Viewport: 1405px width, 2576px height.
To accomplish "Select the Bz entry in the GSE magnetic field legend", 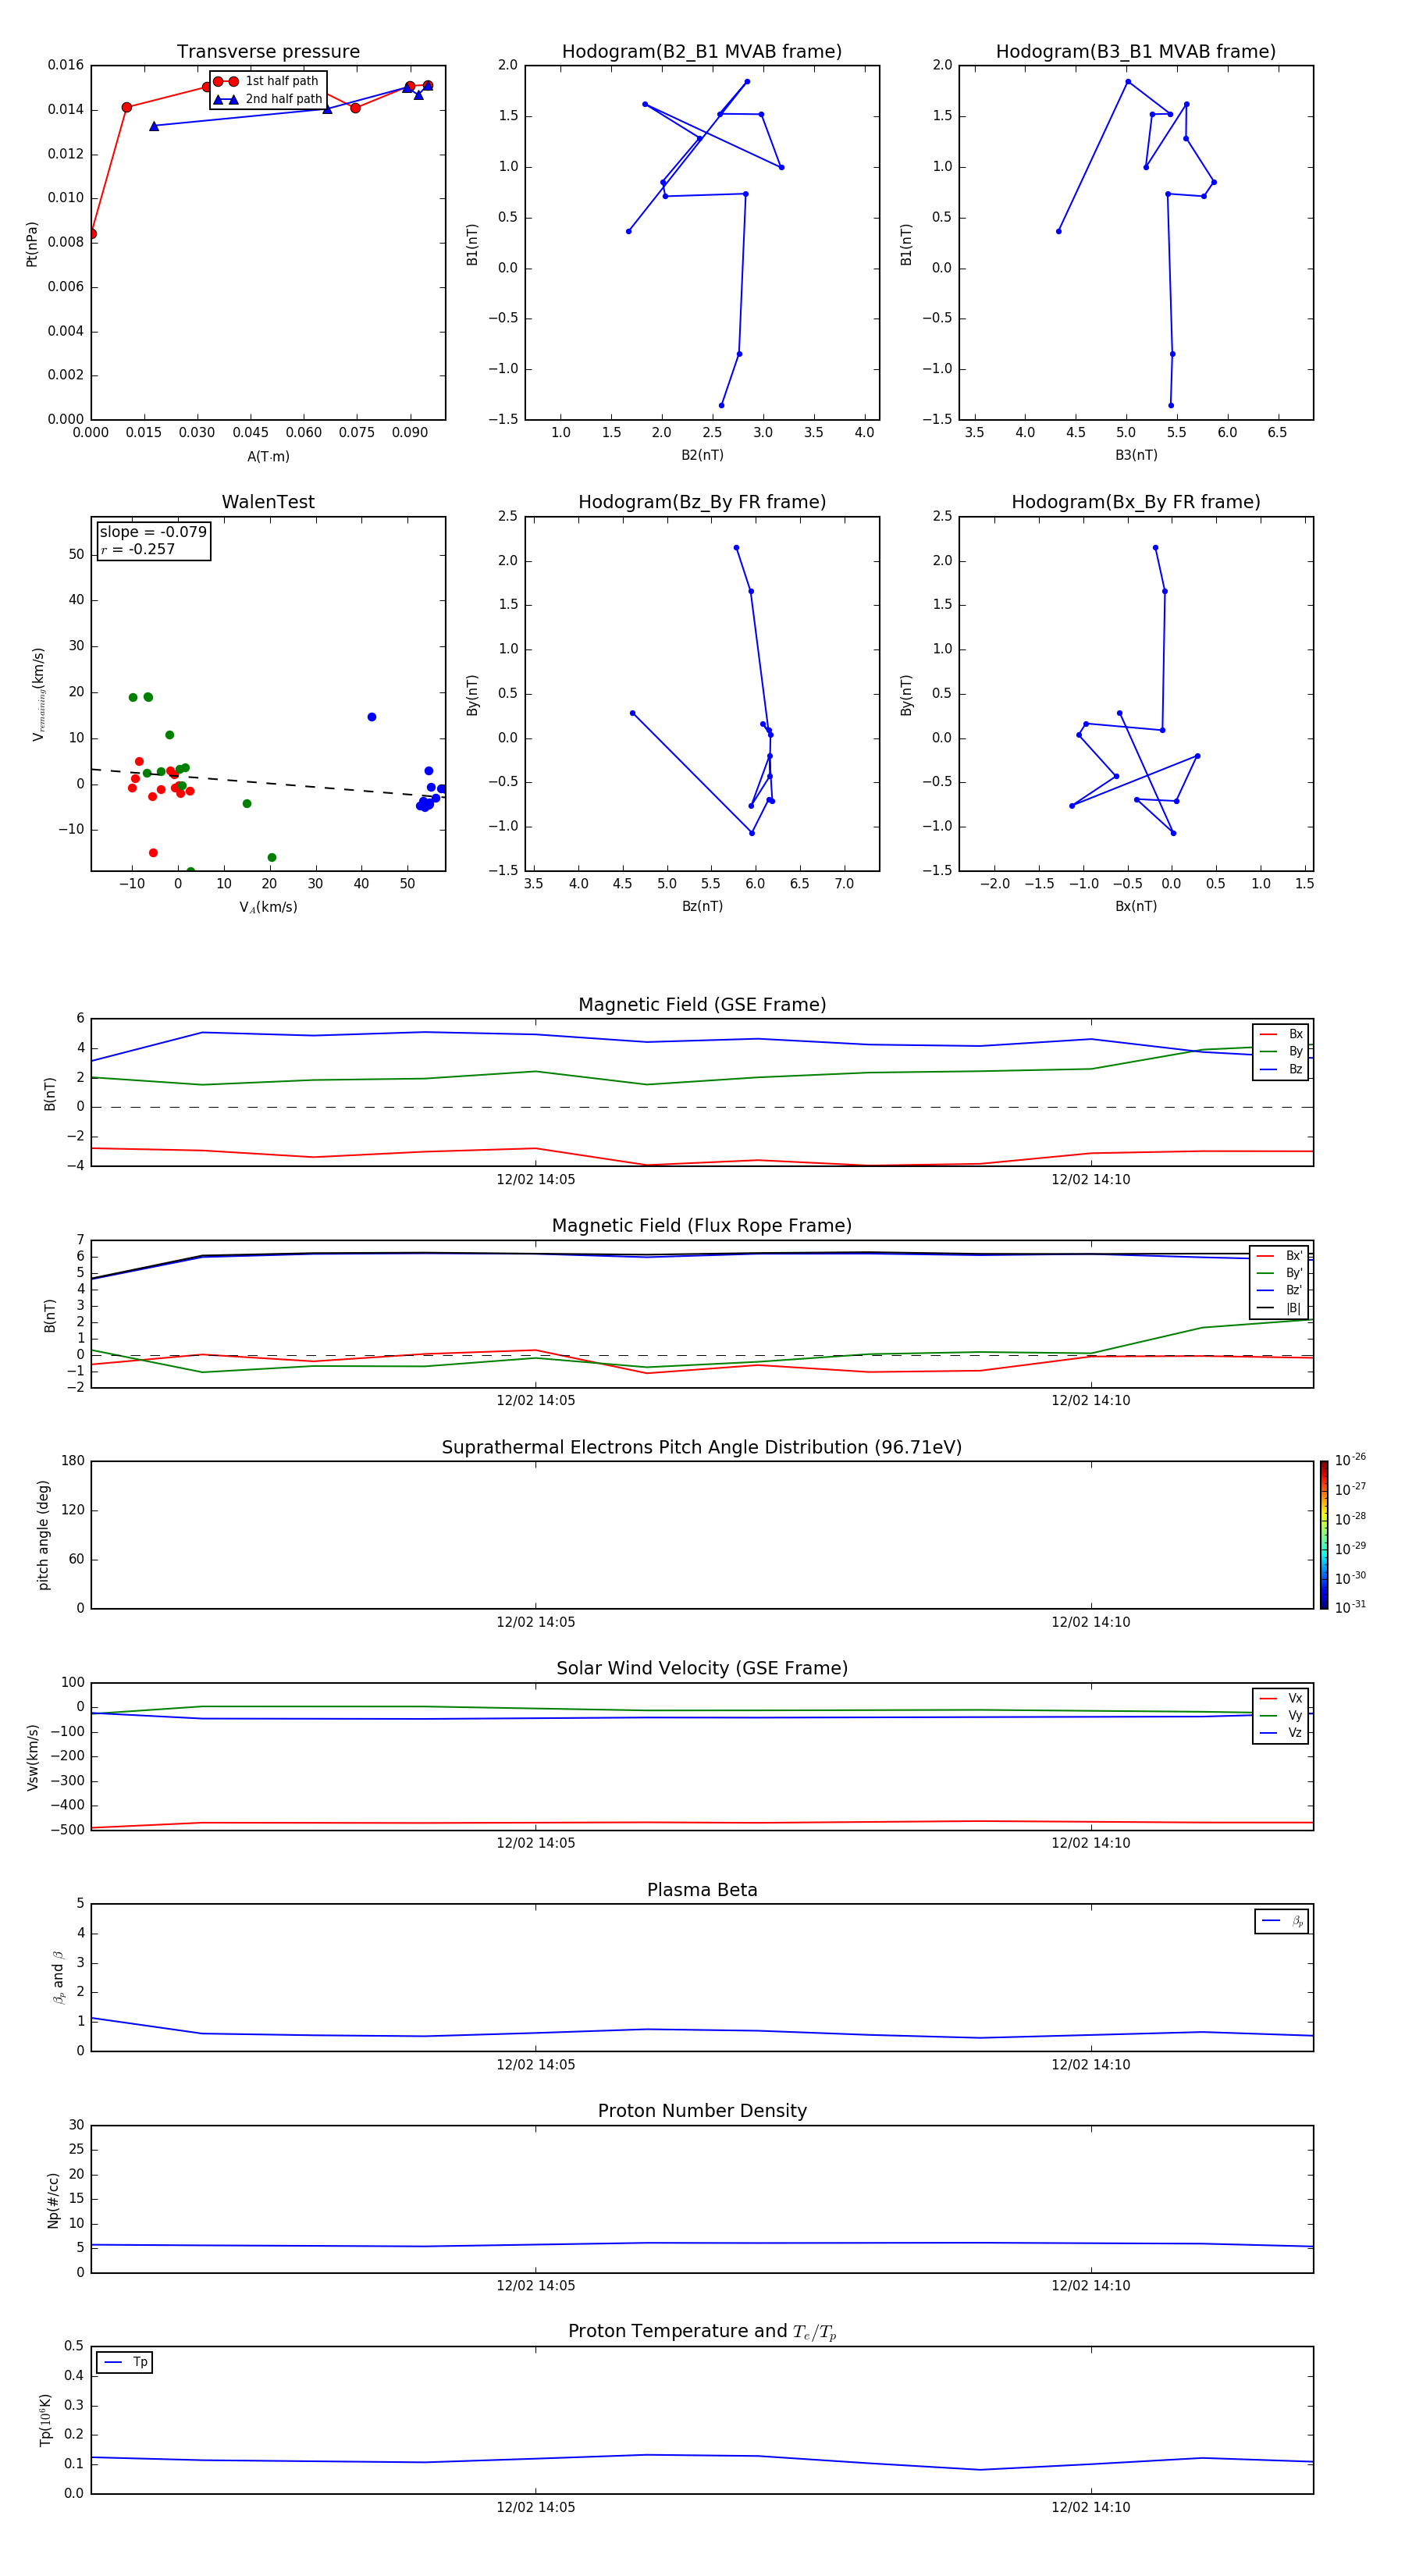I will tap(1281, 1069).
